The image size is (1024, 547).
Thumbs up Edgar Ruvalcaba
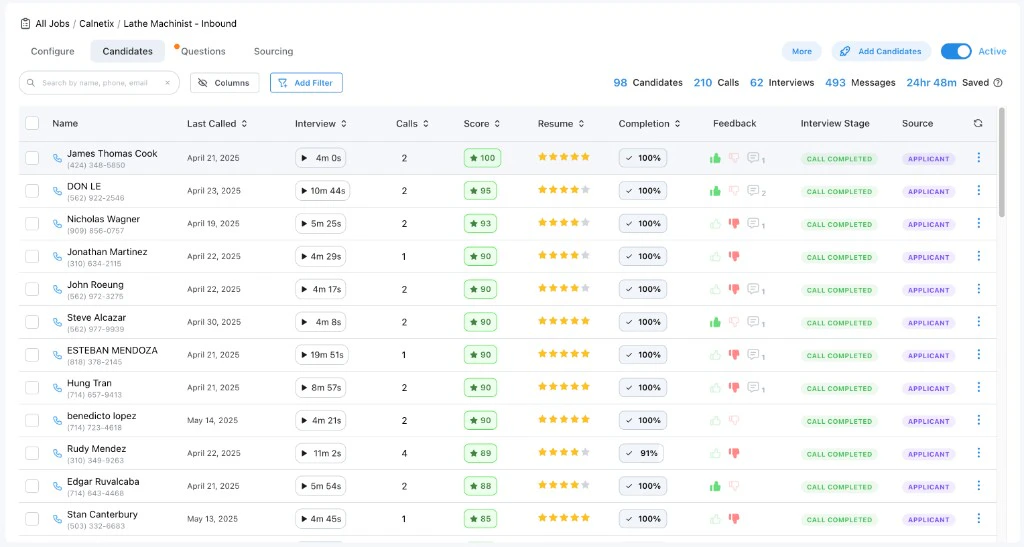[x=715, y=486]
